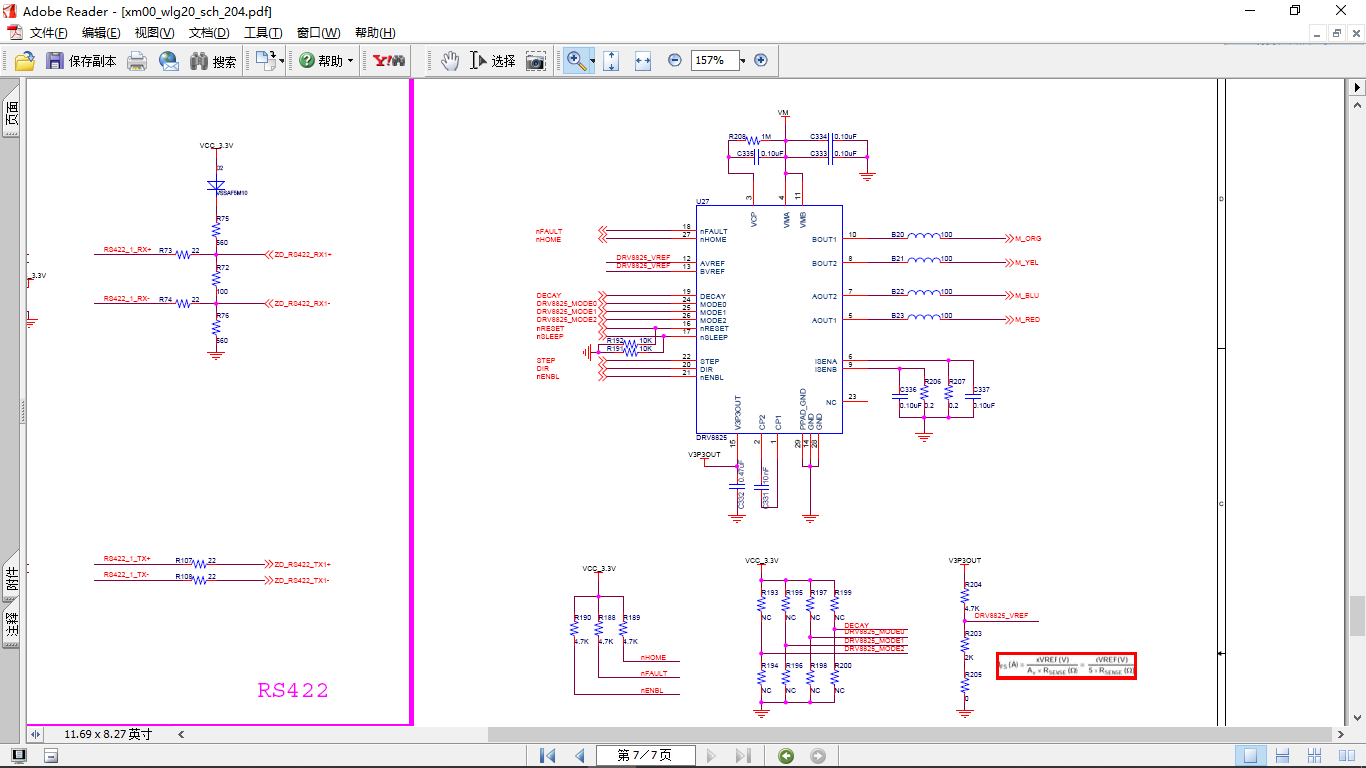Open the 编辑(E) menu
1366x768 pixels.
pyautogui.click(x=101, y=33)
